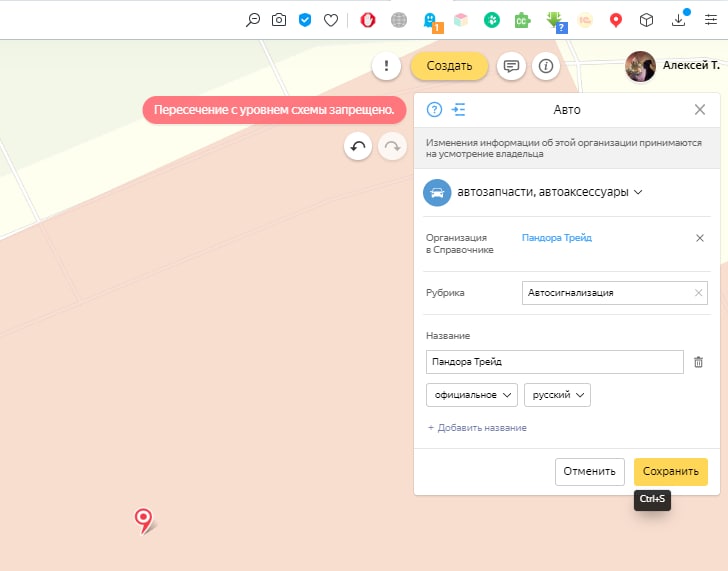Screen dimensions: 728x571
Task: Open the русский language dropdown
Action: tap(557, 395)
